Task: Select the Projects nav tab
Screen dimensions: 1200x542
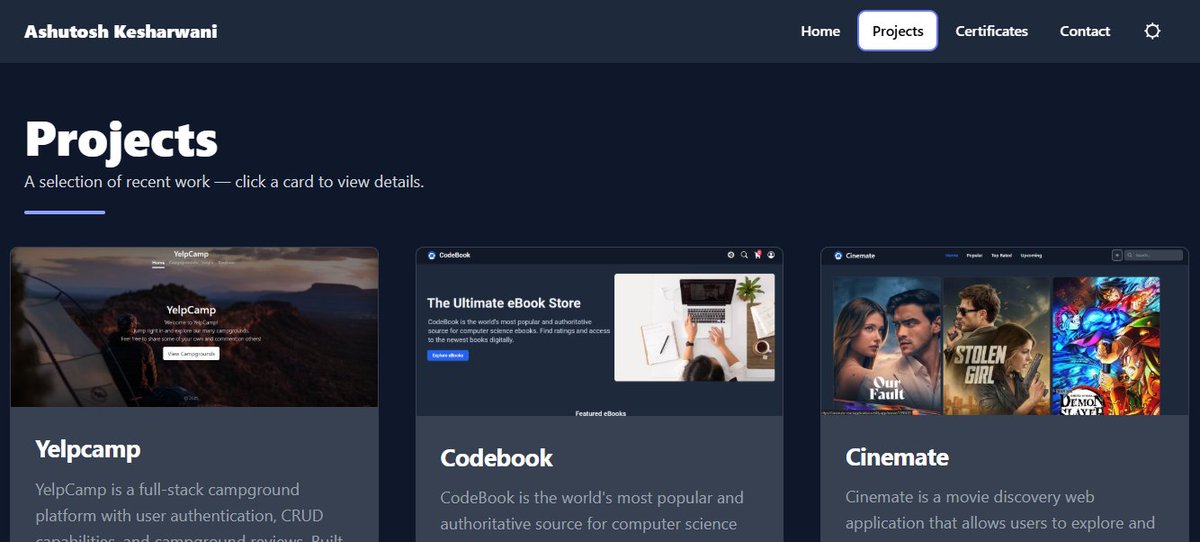Action: tap(897, 31)
